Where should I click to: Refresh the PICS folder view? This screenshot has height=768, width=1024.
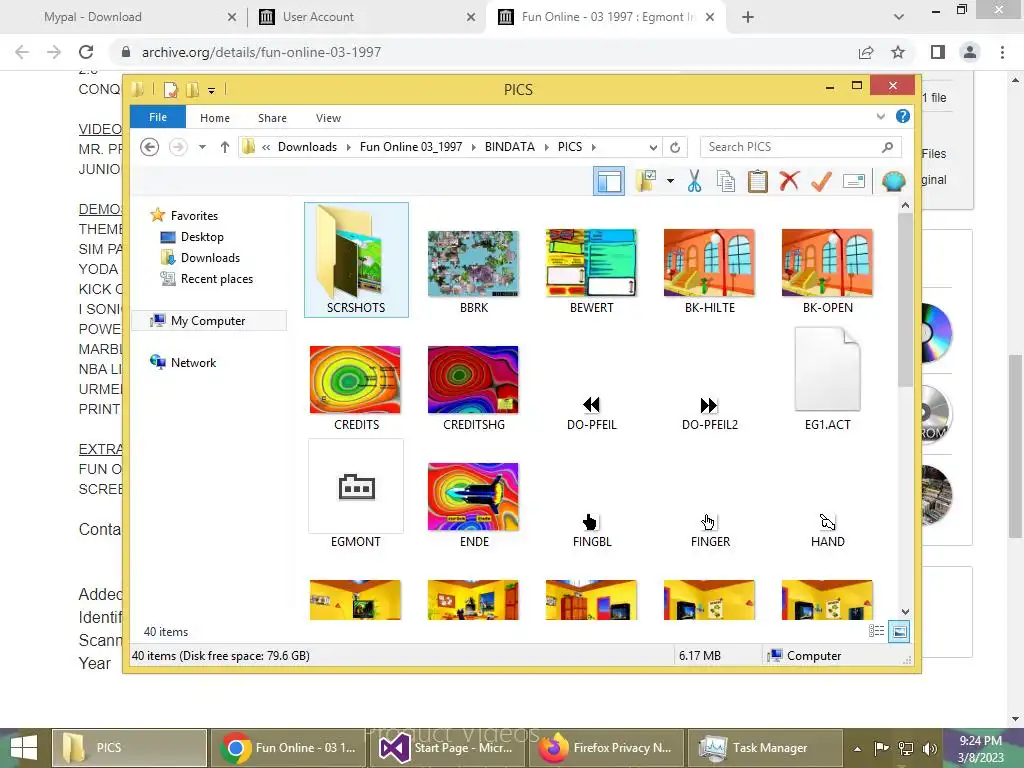pos(675,147)
